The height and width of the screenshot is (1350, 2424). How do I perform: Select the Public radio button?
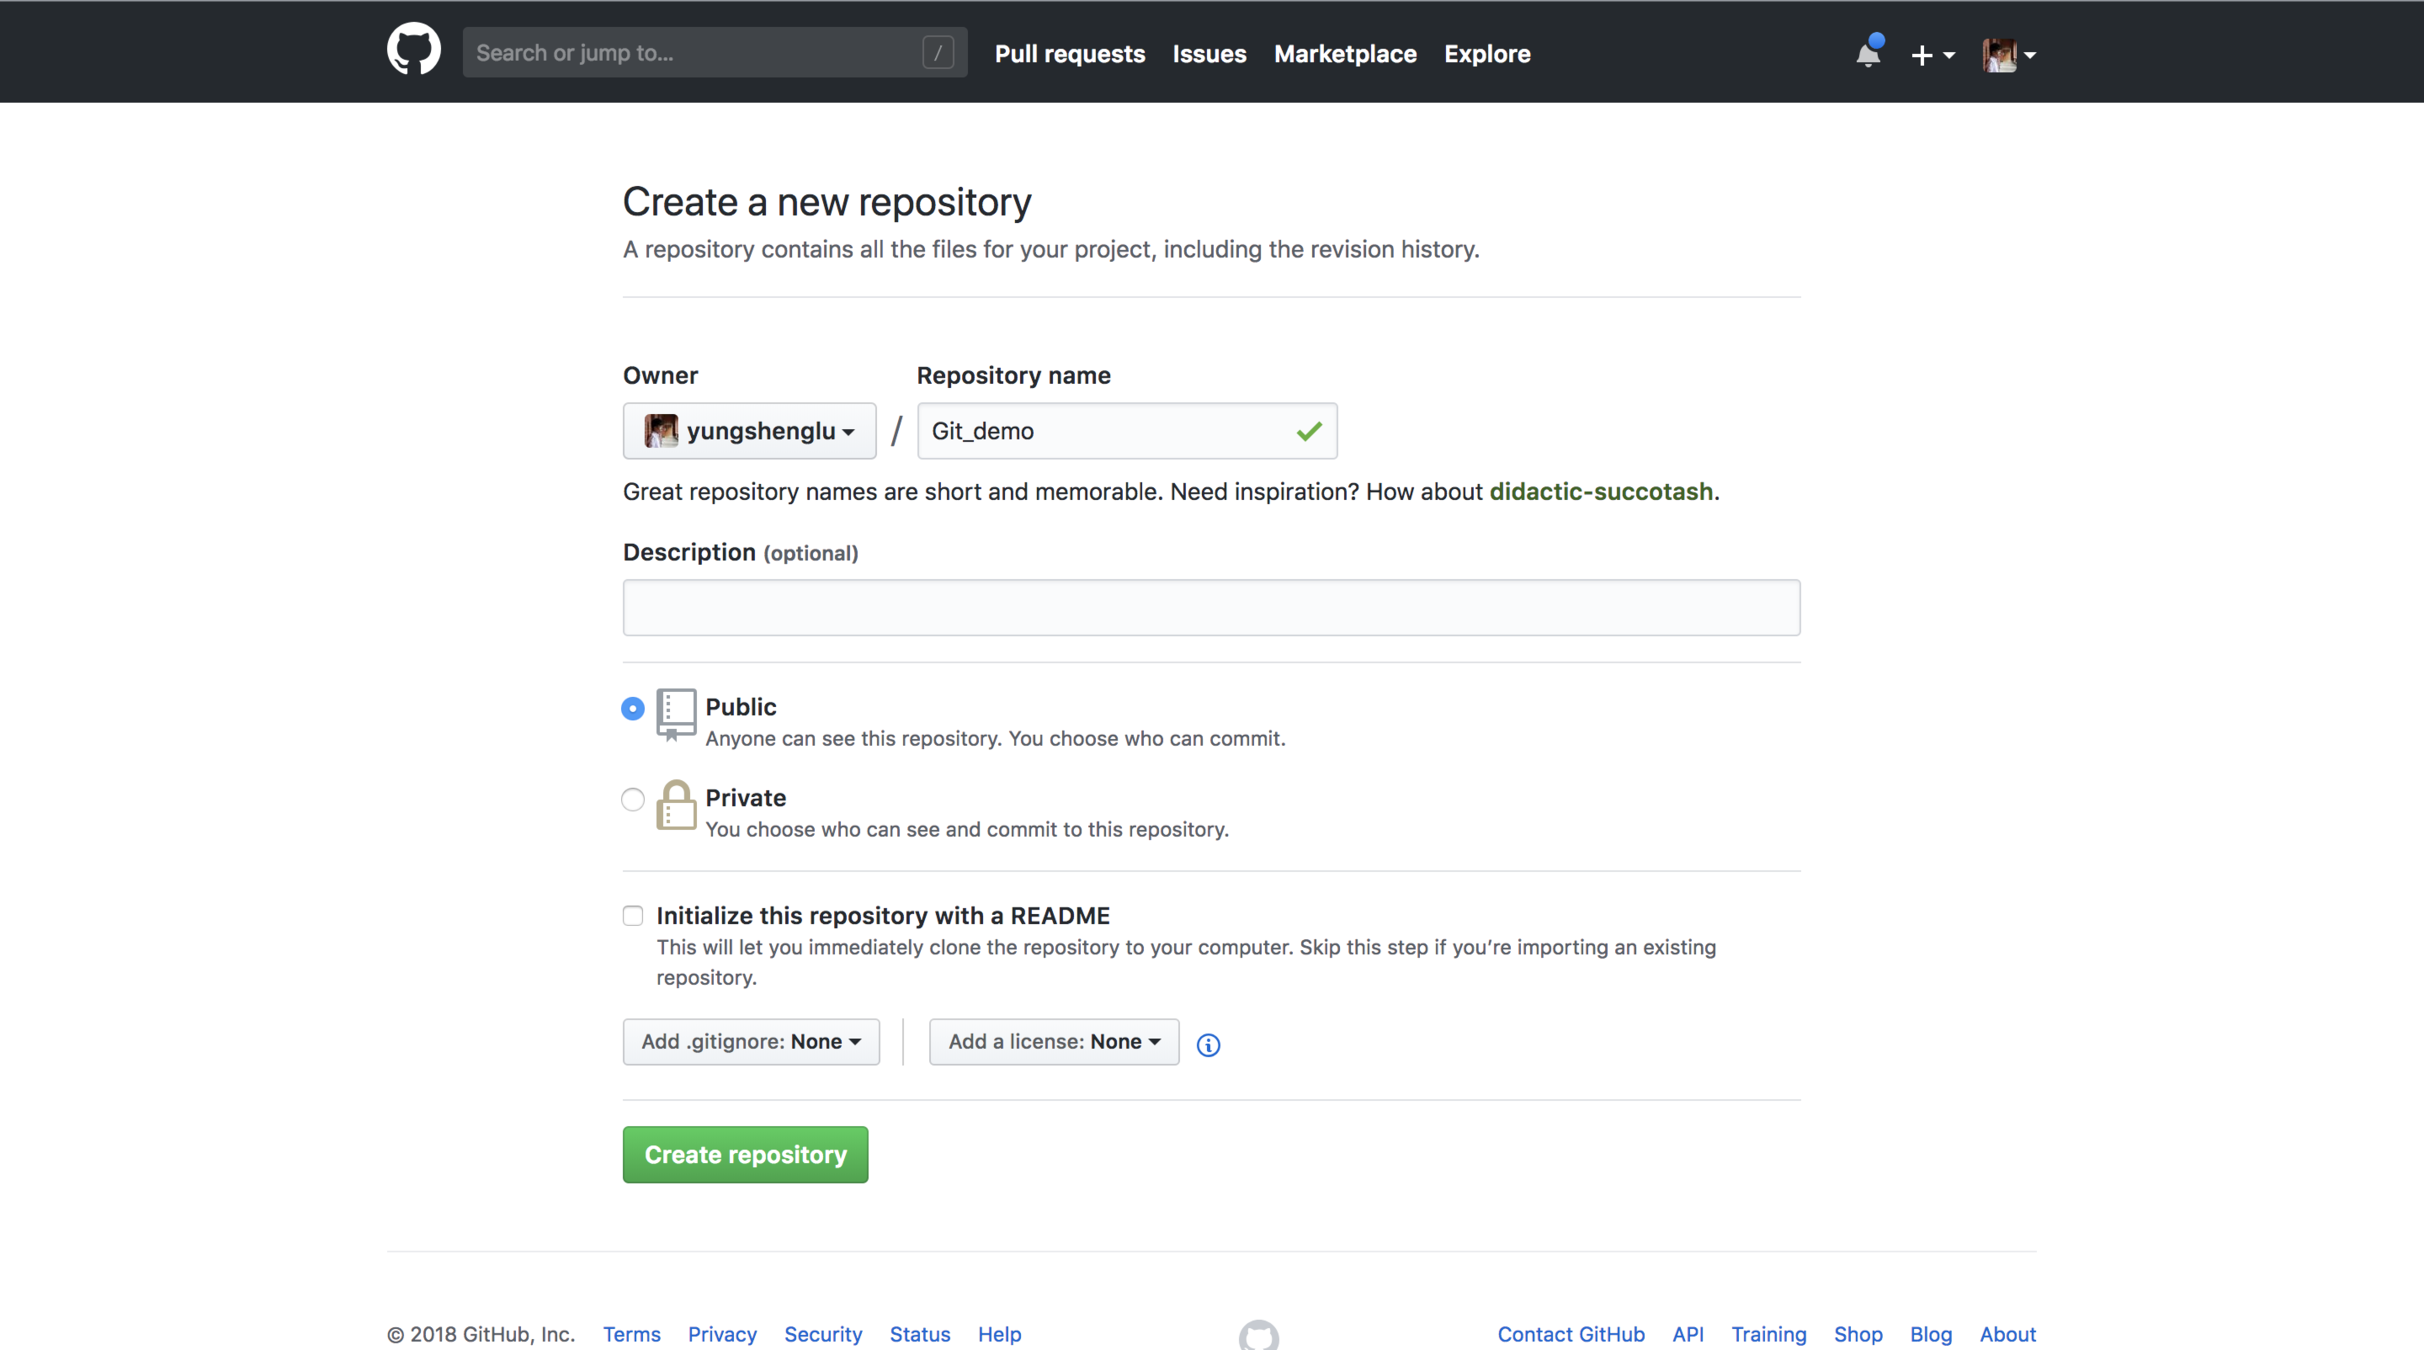point(633,708)
